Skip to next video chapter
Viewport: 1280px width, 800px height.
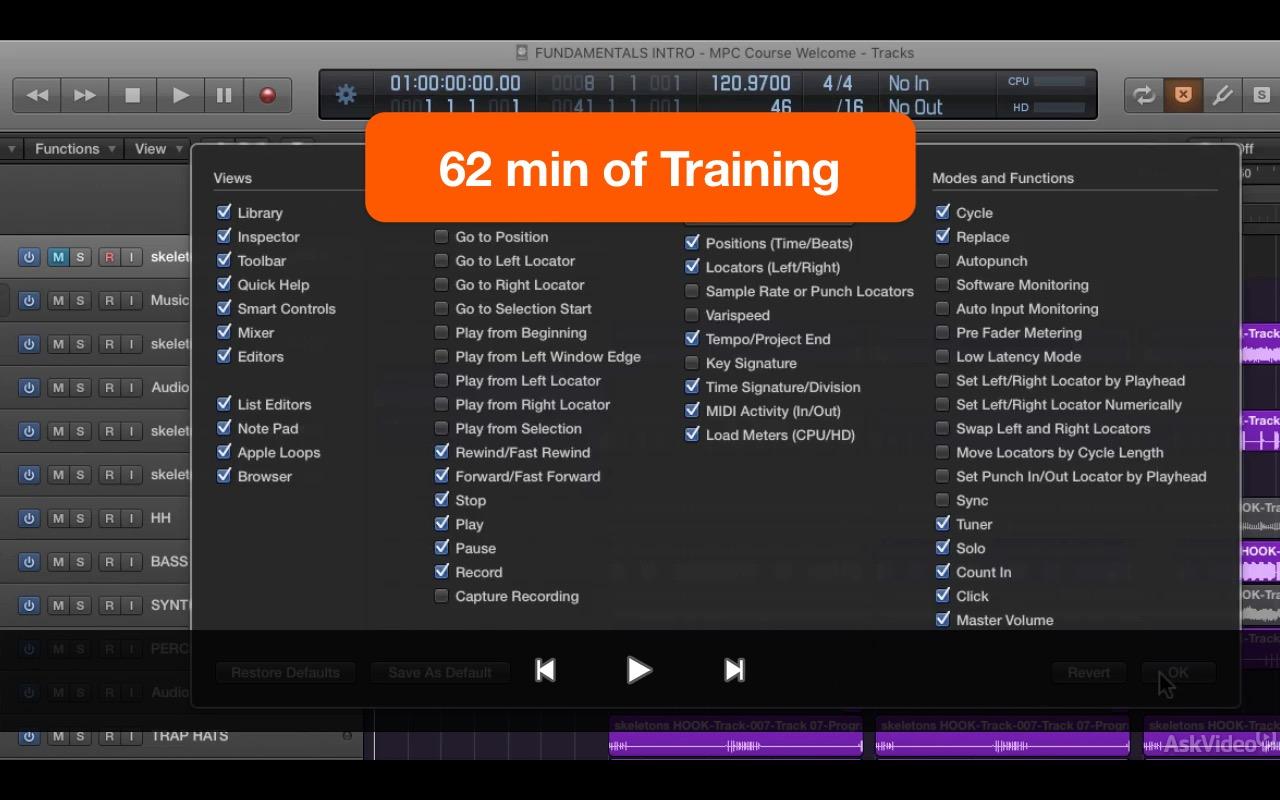click(x=734, y=670)
